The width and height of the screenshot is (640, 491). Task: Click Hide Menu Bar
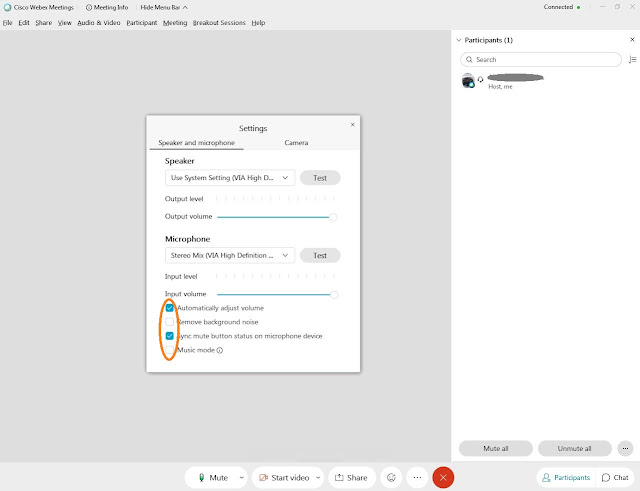pos(164,7)
